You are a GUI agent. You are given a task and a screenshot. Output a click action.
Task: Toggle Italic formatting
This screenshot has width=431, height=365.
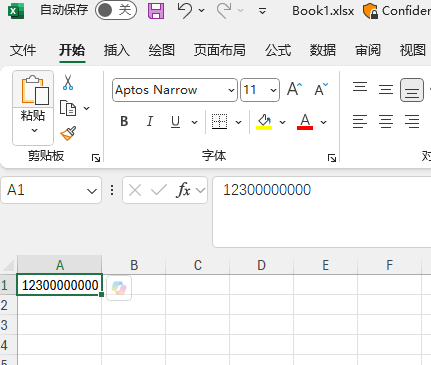150,122
